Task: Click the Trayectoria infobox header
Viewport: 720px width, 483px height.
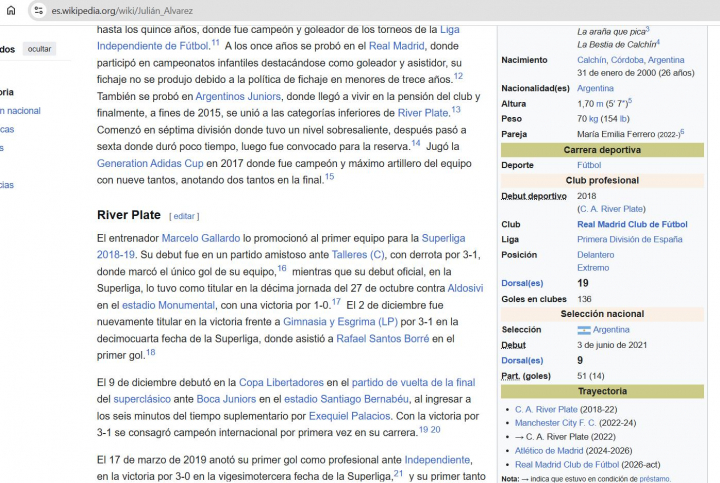Action: [602, 391]
